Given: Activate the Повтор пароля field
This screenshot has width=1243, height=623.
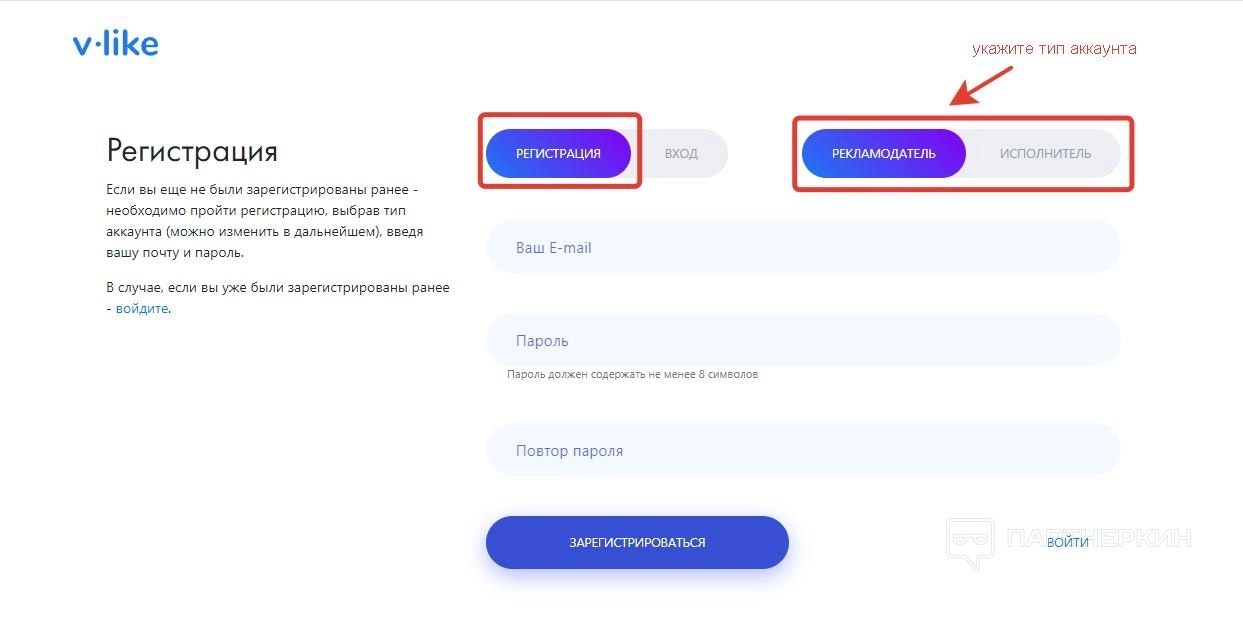Looking at the screenshot, I should coord(802,450).
